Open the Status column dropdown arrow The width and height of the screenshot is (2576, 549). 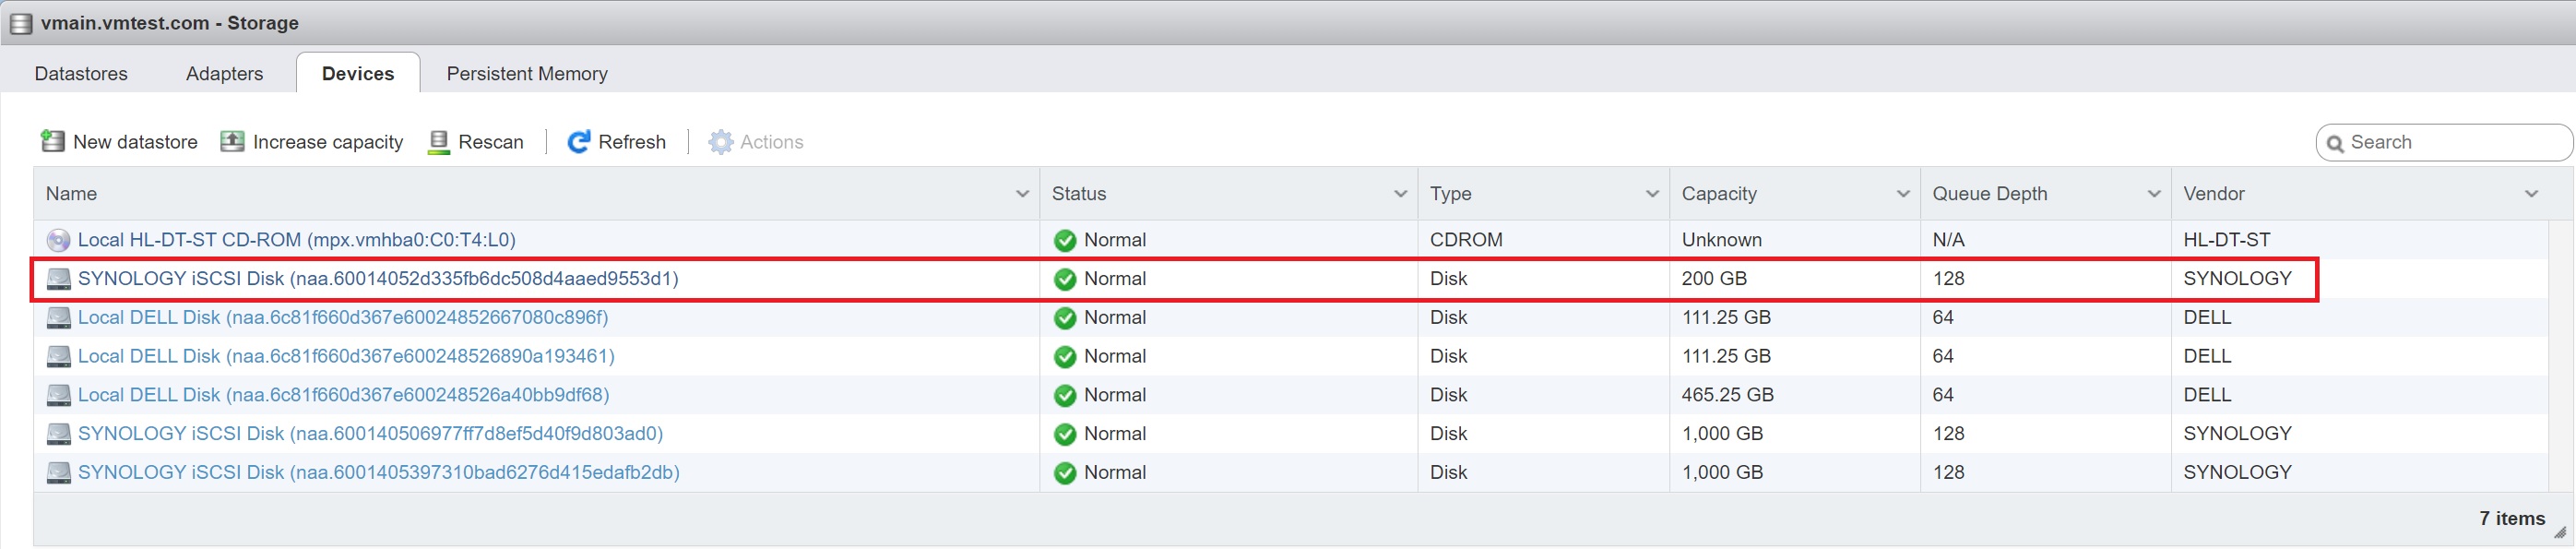point(1400,194)
